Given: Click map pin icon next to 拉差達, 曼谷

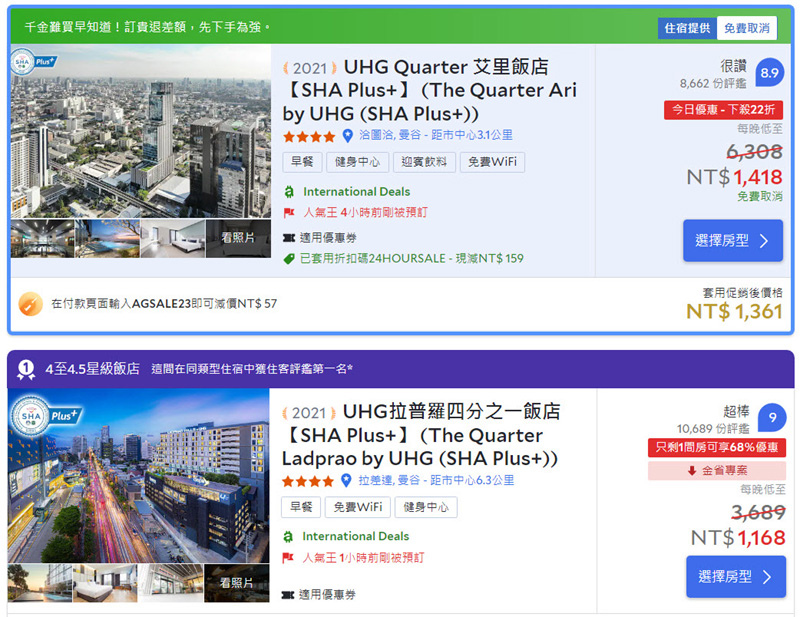Looking at the screenshot, I should point(346,480).
